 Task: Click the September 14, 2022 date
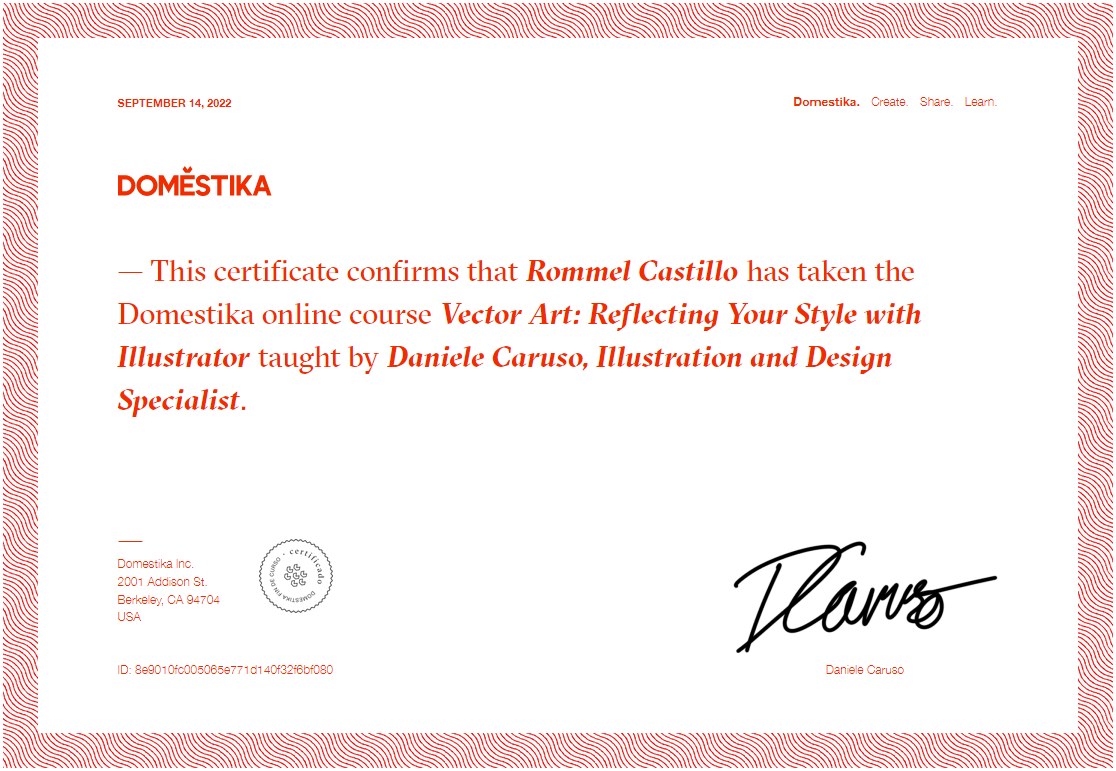[174, 103]
